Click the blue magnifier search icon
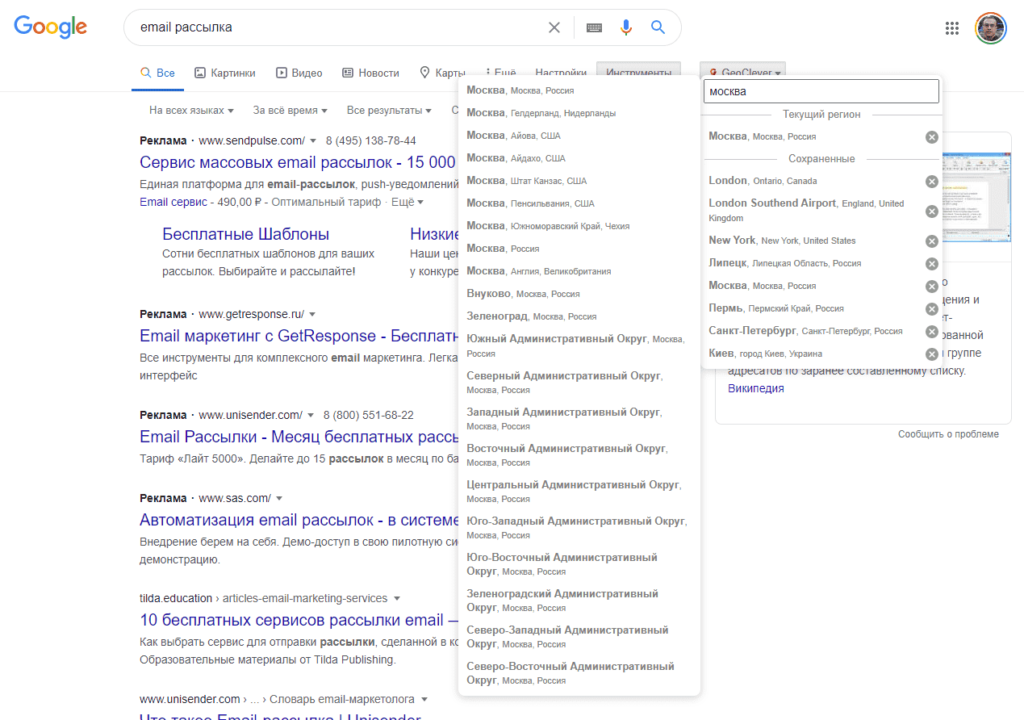 (658, 27)
